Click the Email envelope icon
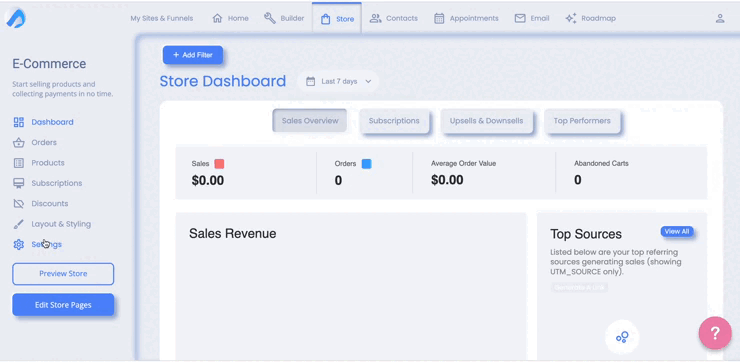740x362 pixels. coord(520,18)
